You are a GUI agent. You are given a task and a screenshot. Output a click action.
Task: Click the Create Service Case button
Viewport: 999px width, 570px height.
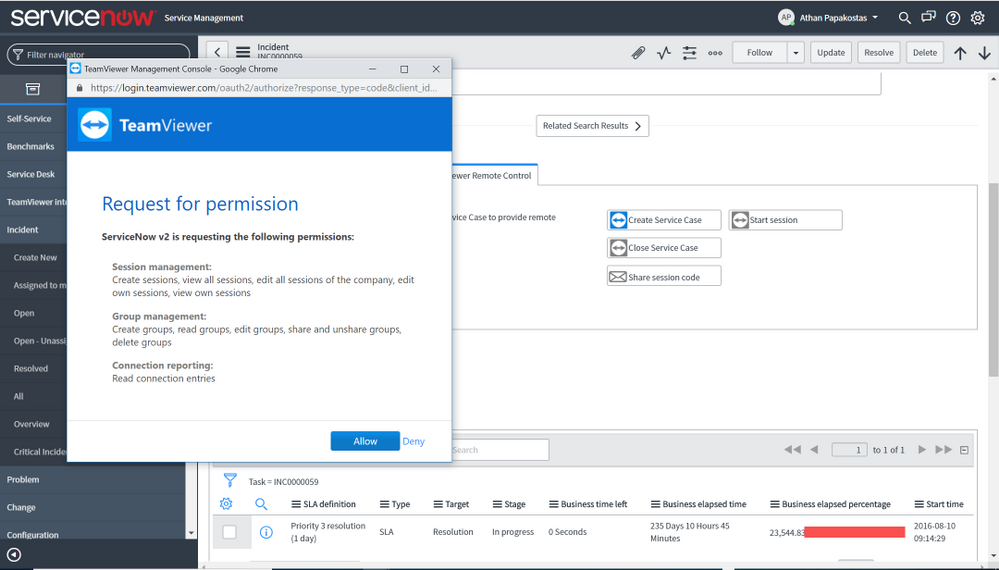tap(664, 220)
